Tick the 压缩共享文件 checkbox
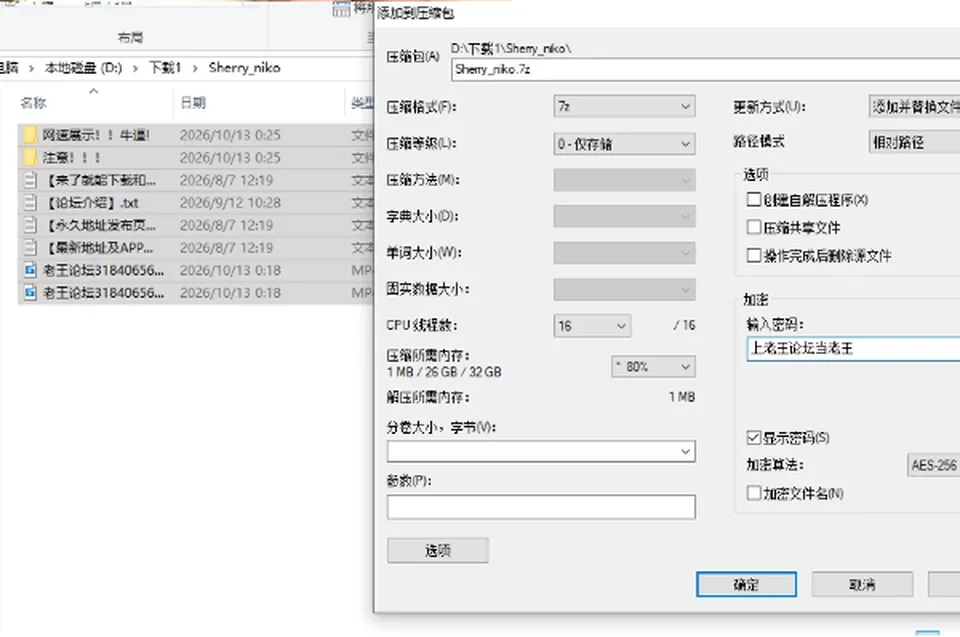 [754, 227]
